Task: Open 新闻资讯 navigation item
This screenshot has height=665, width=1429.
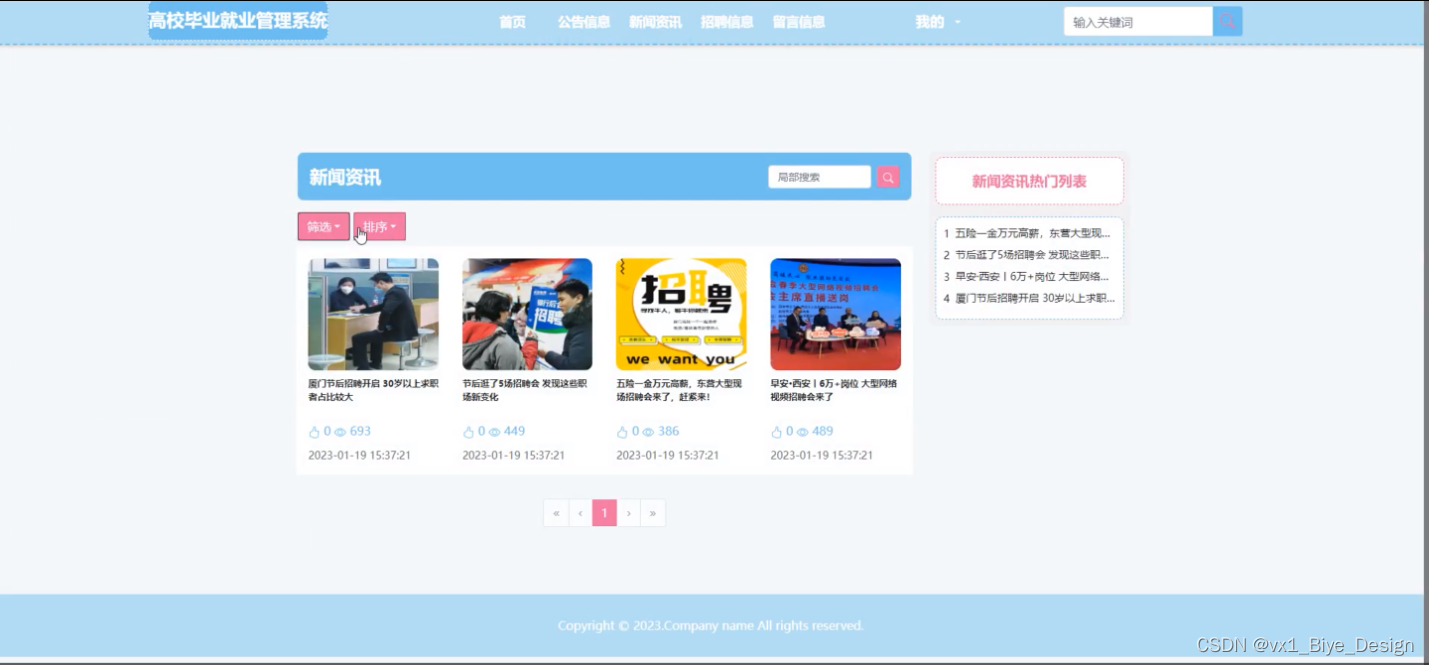Action: pos(655,22)
